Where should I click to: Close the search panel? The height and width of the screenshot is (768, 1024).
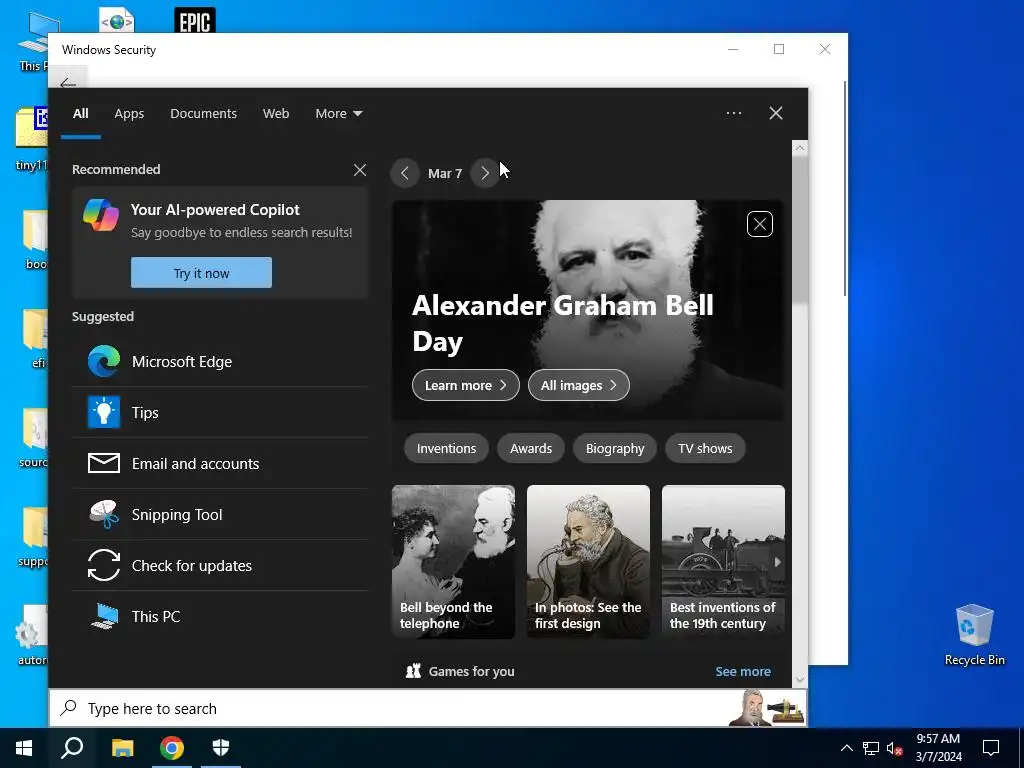[x=776, y=114]
